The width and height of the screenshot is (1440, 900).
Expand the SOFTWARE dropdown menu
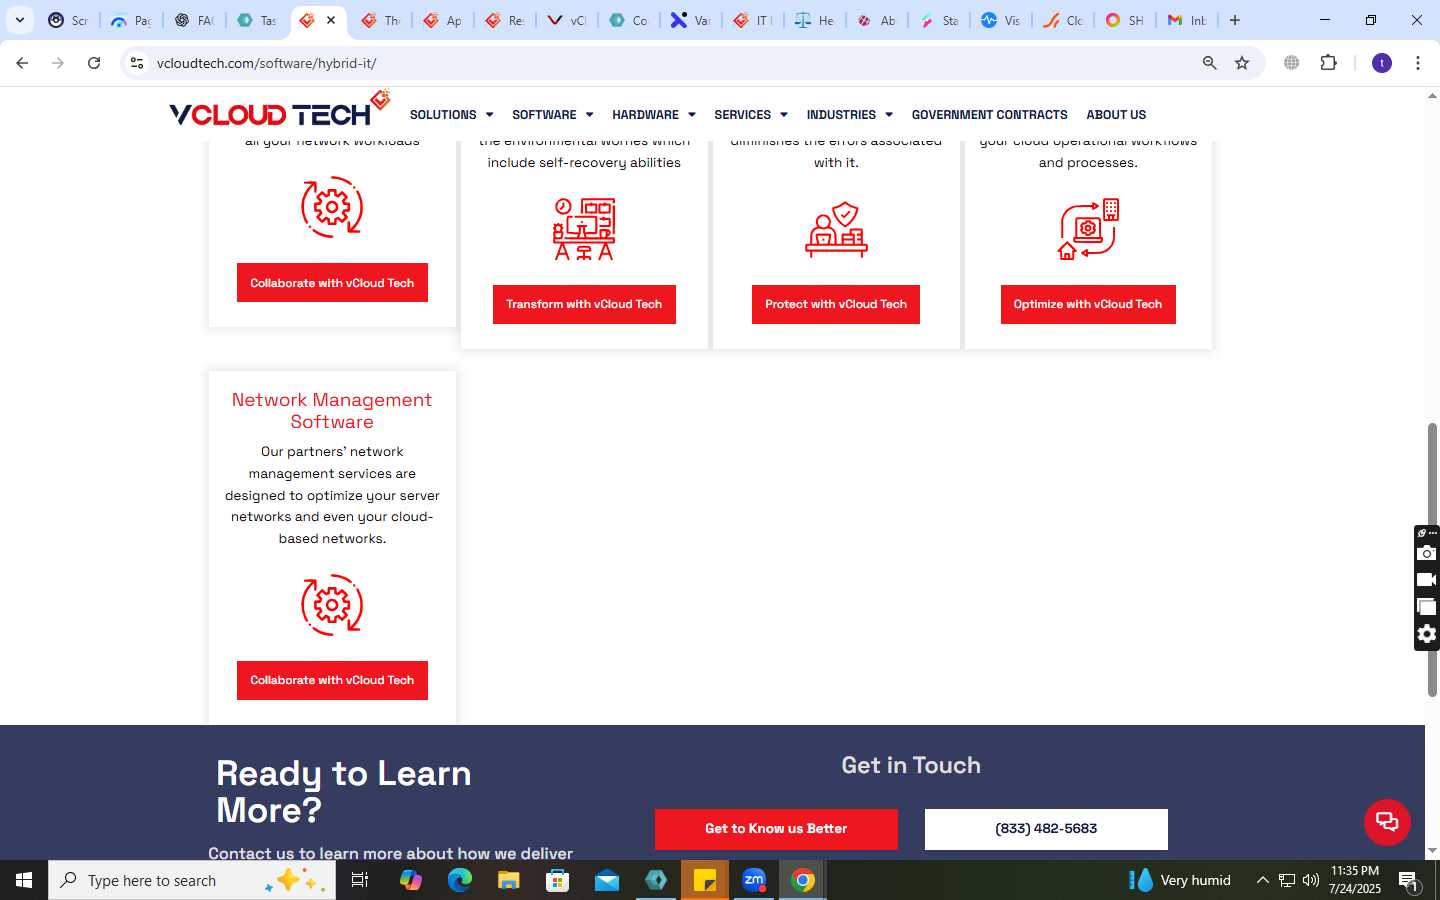[x=552, y=115]
